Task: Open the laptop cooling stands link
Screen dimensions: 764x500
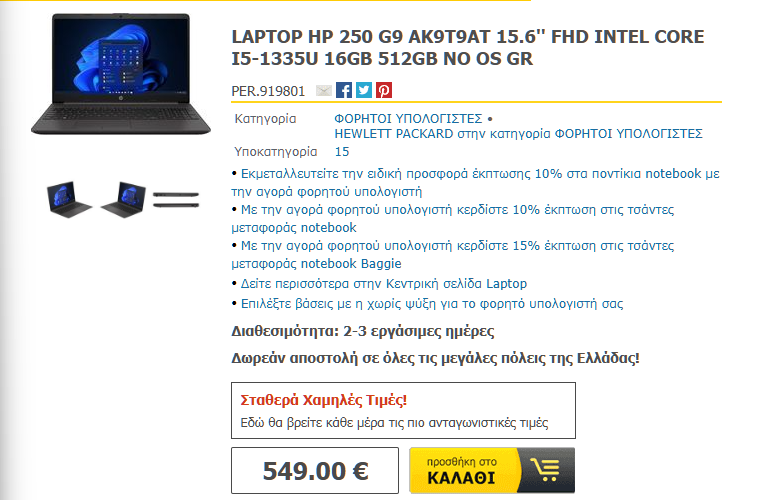Action: (x=432, y=304)
